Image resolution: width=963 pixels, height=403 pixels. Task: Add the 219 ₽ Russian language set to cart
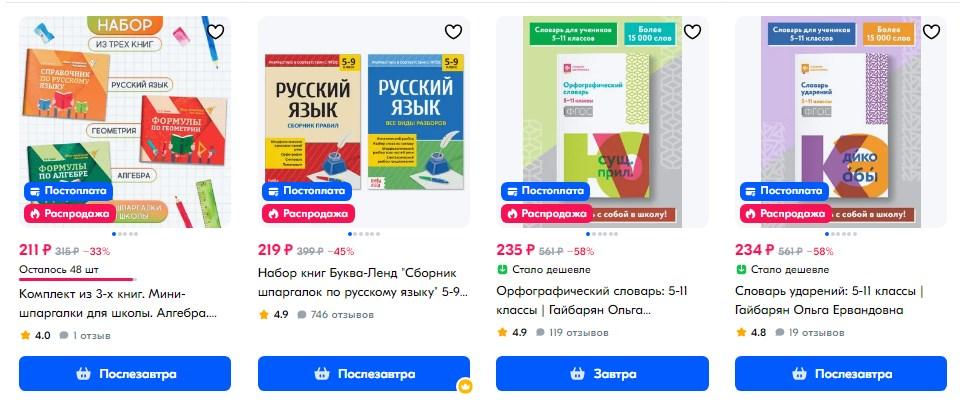pos(364,374)
